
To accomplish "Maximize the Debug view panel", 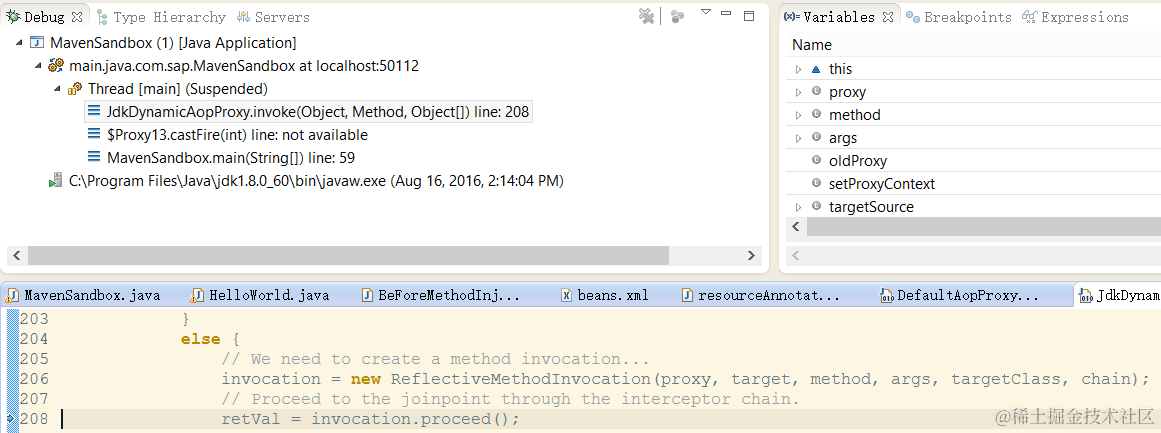I will (x=749, y=16).
